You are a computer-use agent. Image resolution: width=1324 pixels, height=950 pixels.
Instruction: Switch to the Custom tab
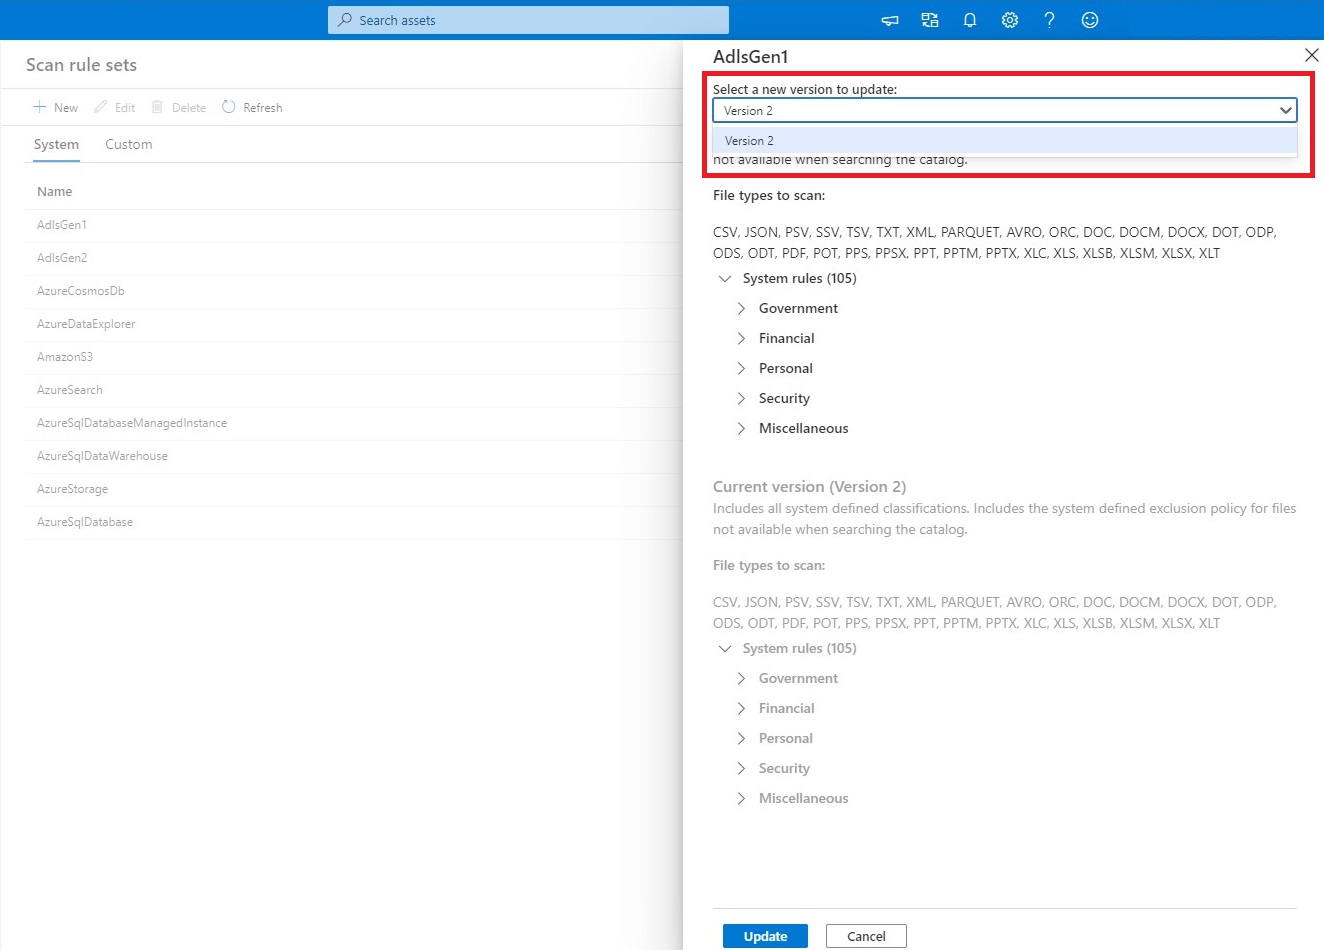pyautogui.click(x=129, y=145)
